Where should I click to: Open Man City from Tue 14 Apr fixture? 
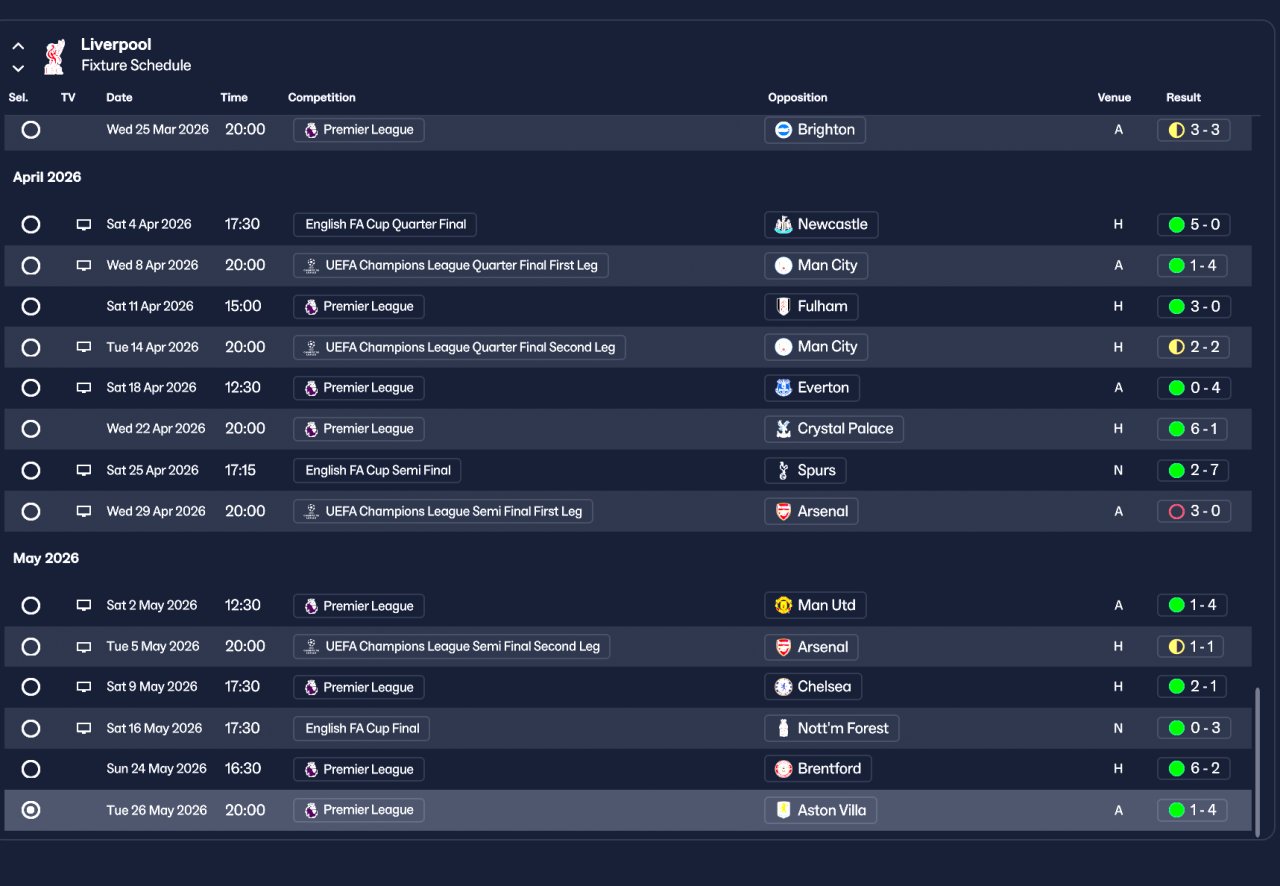tap(816, 348)
